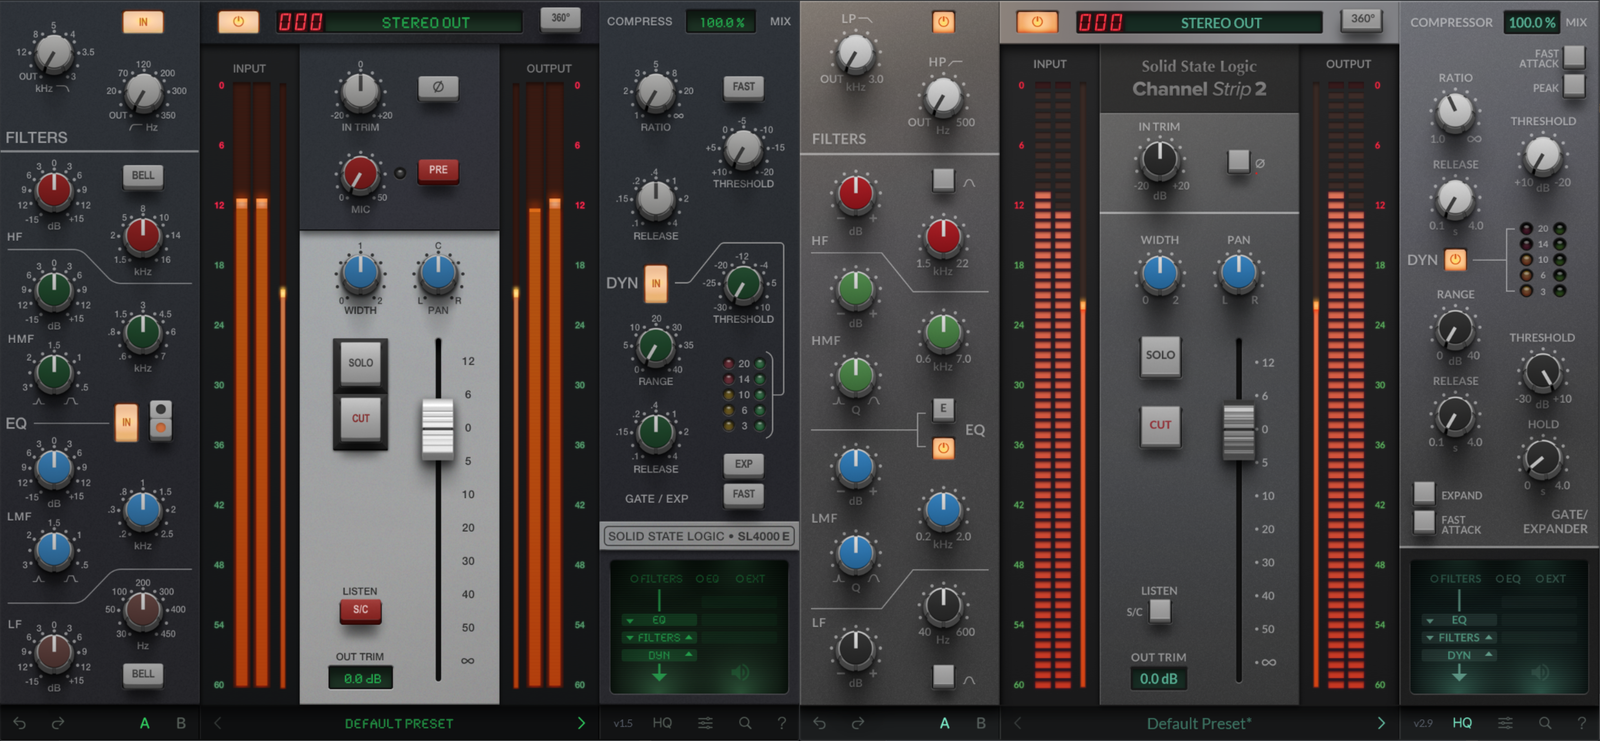Undo in the left SL4000 E plugin

(19, 723)
